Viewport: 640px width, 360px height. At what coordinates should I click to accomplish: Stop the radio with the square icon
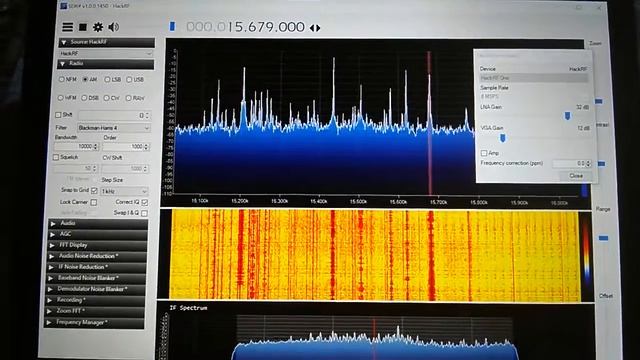pos(82,27)
